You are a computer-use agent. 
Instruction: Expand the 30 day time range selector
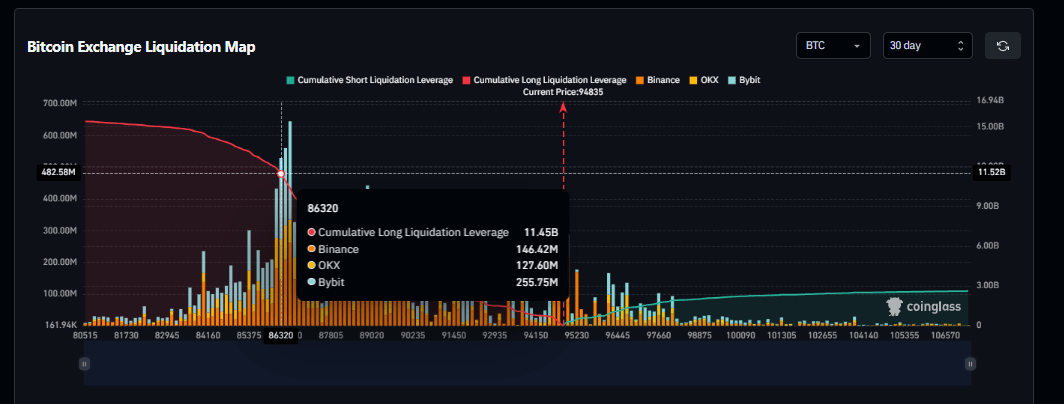(927, 46)
